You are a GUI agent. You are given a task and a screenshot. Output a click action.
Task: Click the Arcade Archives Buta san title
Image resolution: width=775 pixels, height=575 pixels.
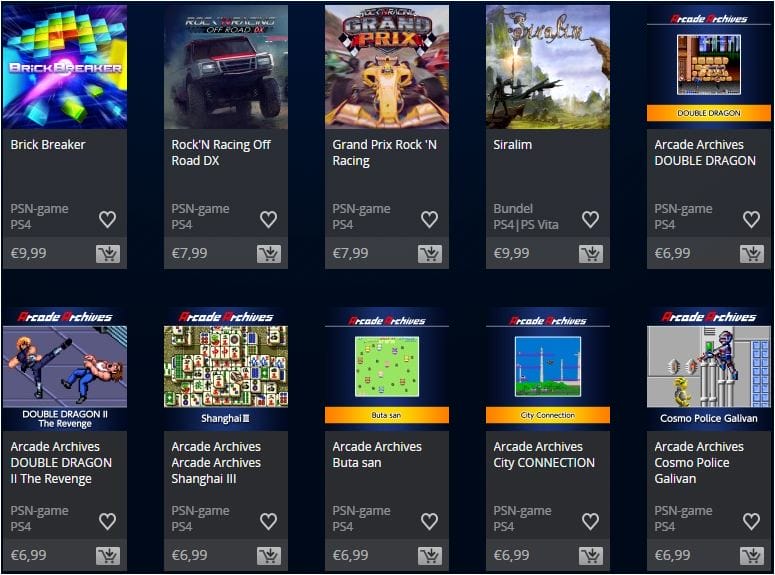377,455
